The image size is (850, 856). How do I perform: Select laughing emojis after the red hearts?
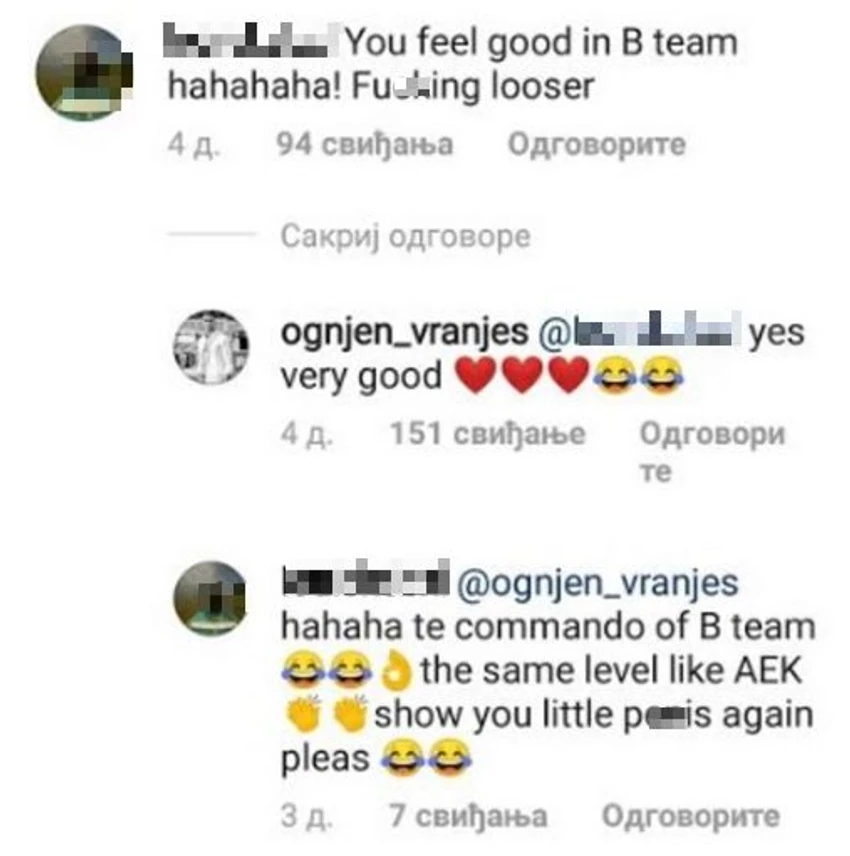pos(638,376)
